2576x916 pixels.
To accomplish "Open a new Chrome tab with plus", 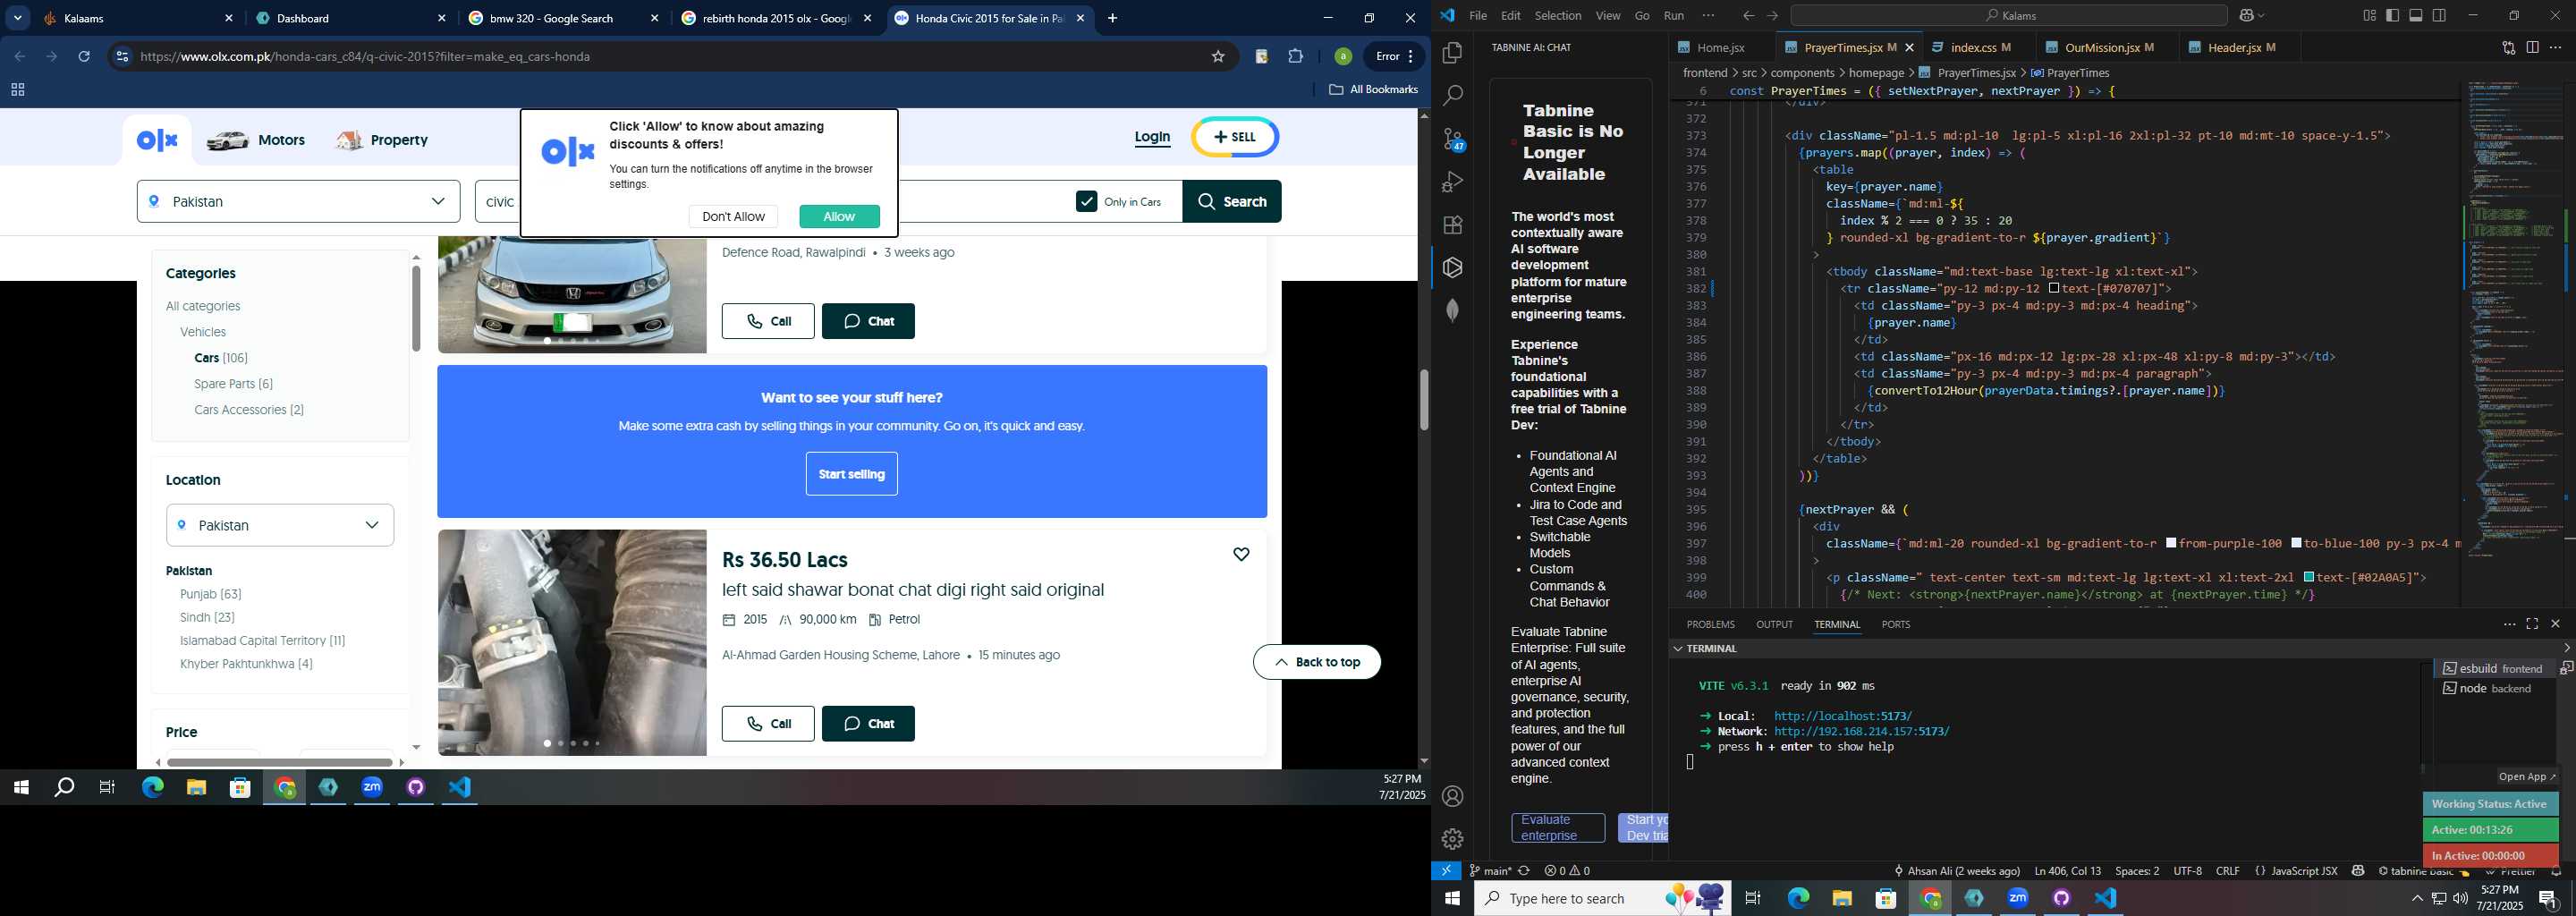I will click(x=1113, y=18).
